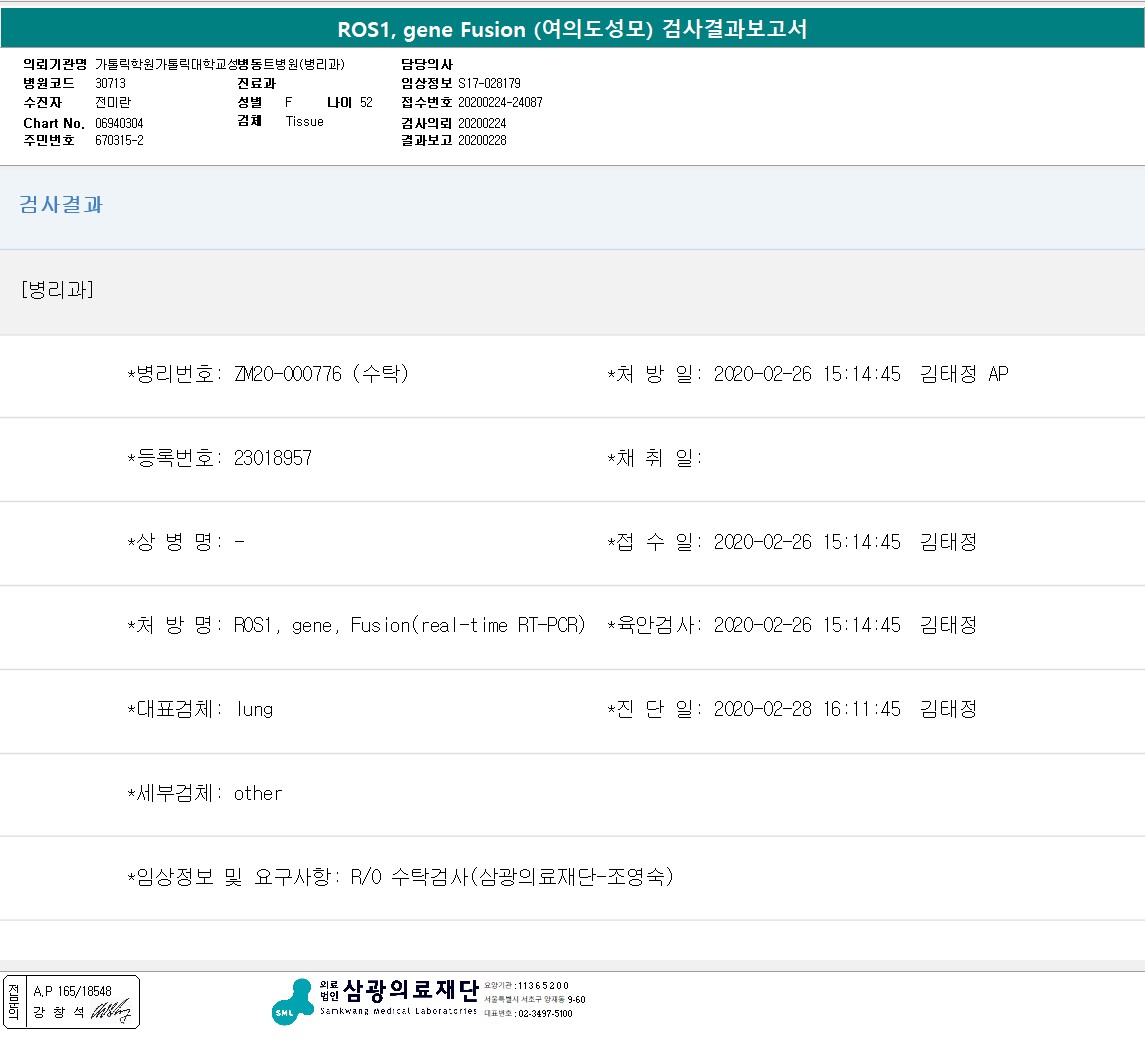
Task: Select age value 52
Action: [366, 102]
